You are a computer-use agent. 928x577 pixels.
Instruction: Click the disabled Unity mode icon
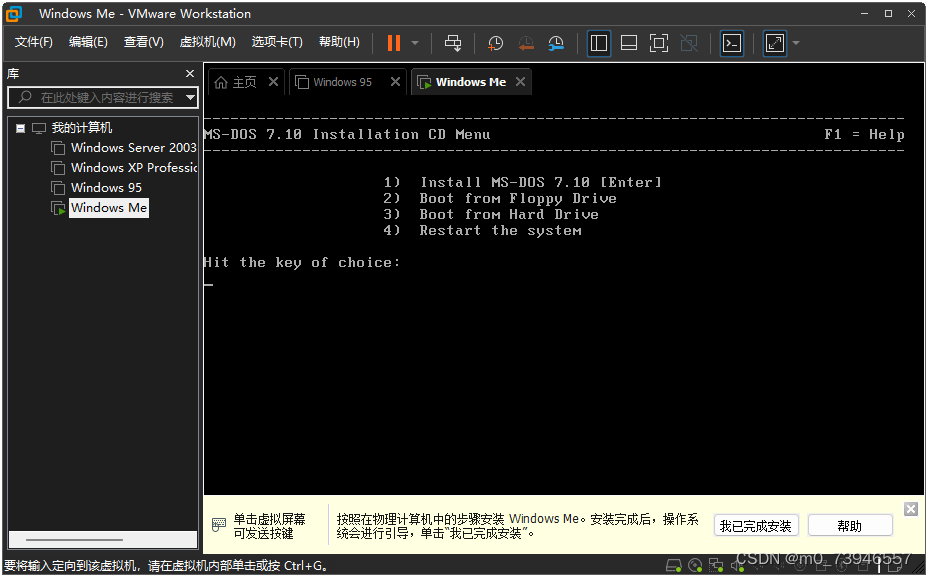689,43
